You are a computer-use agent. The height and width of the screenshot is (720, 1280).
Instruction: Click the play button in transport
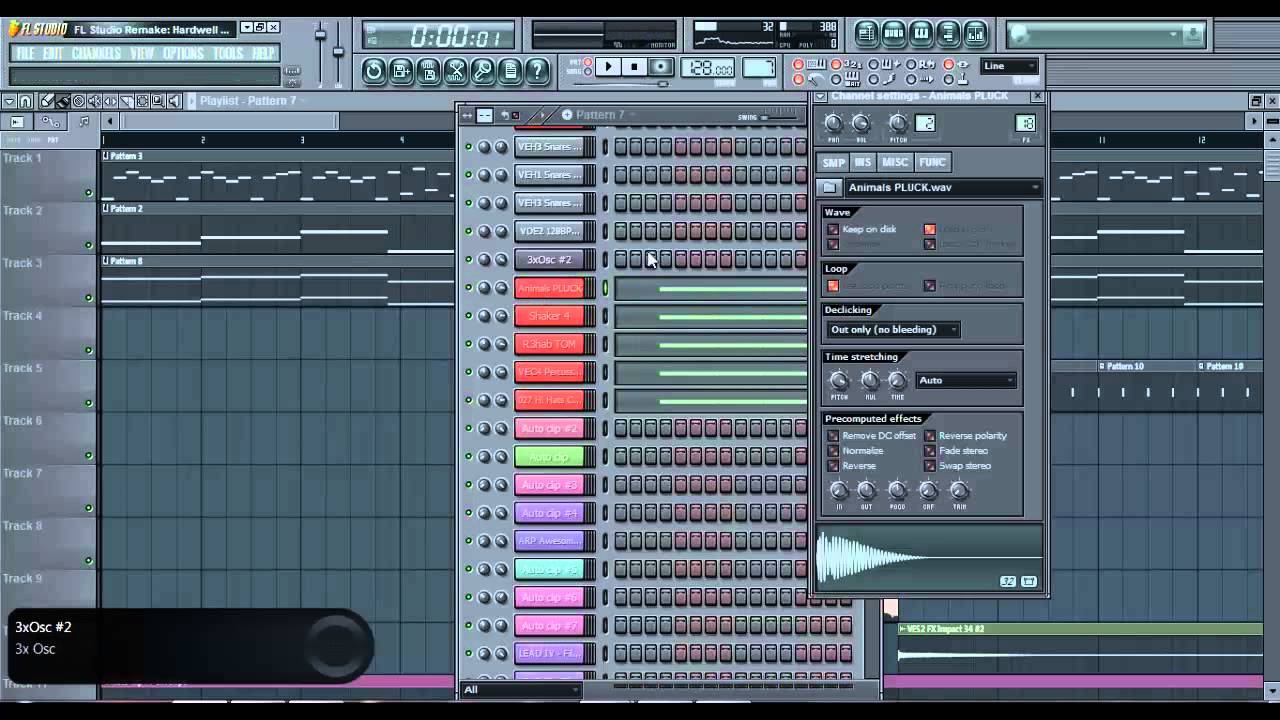607,67
